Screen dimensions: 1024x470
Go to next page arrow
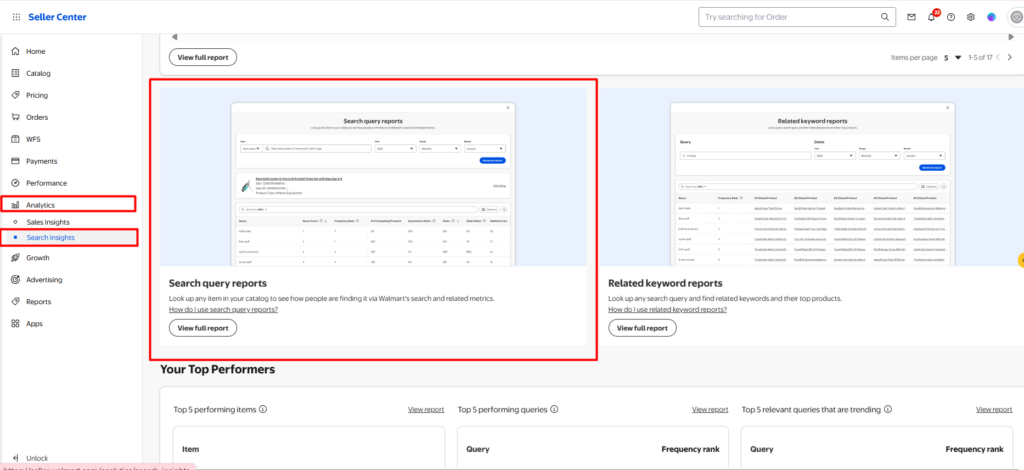click(1010, 57)
